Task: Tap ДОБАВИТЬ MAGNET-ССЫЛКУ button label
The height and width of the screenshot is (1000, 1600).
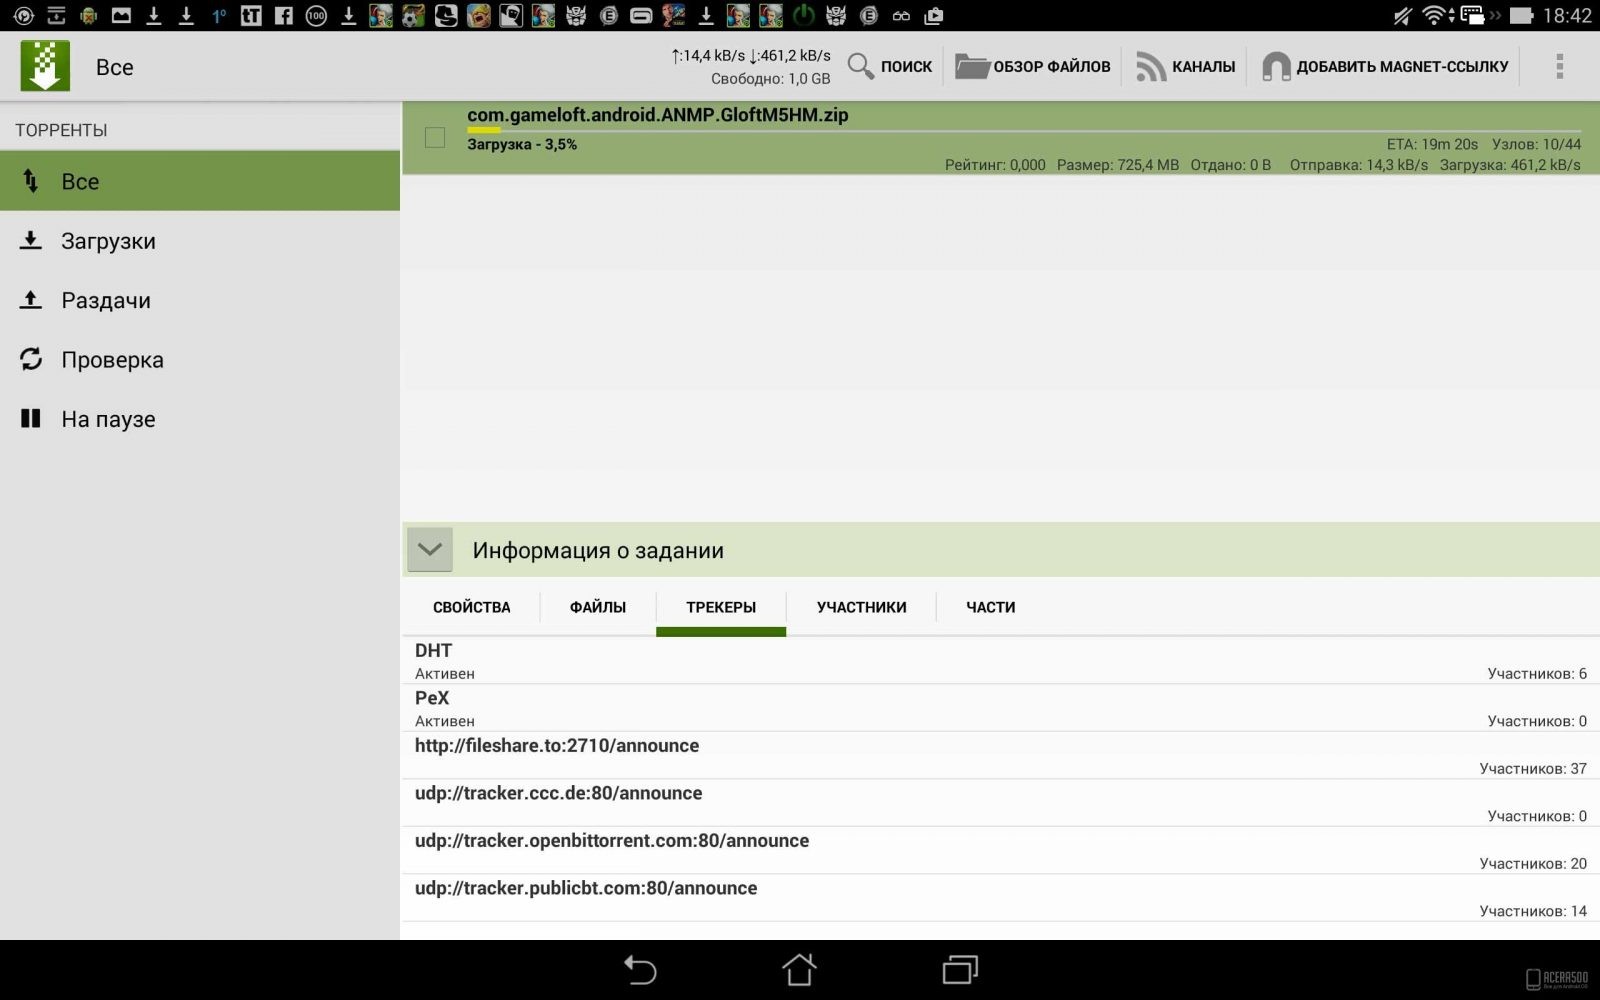Action: tap(1403, 67)
